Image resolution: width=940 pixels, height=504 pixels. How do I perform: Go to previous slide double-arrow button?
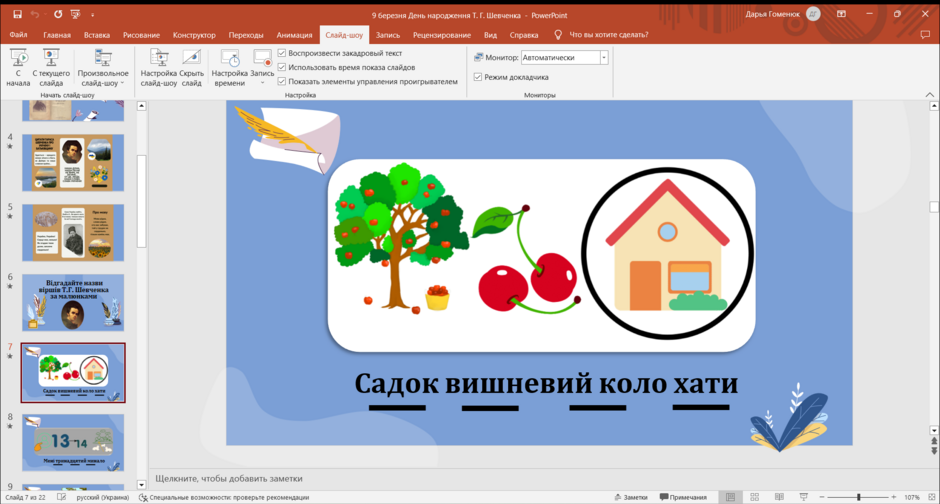pos(934,441)
